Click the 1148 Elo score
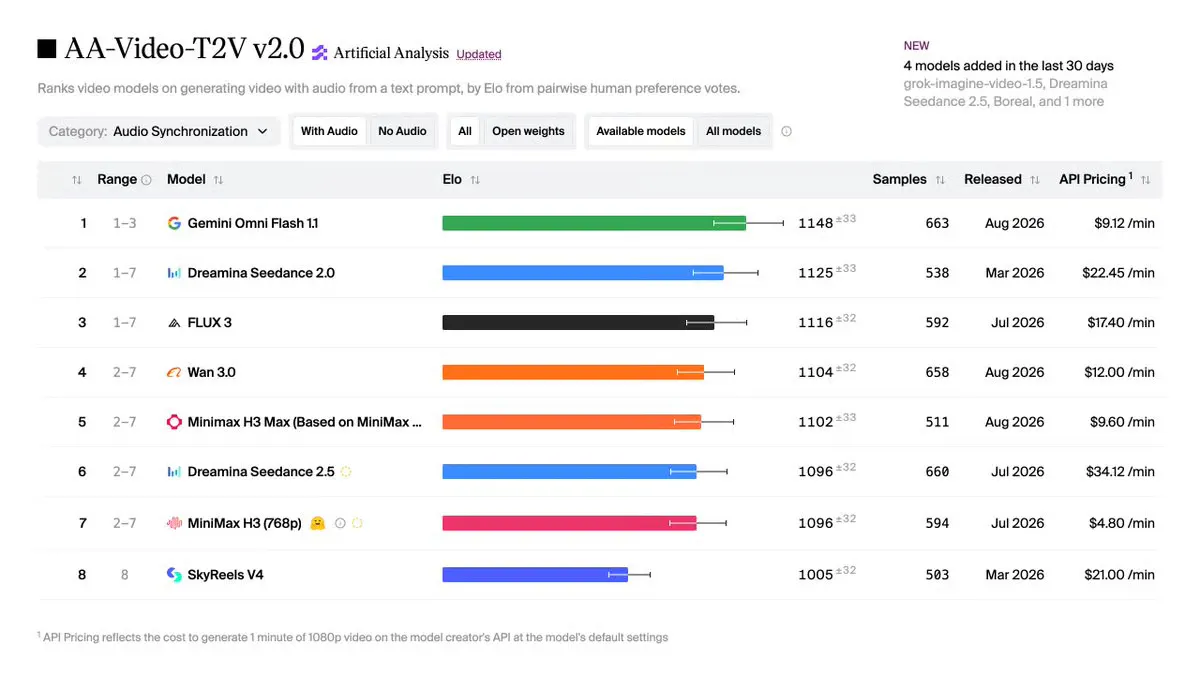 point(815,223)
